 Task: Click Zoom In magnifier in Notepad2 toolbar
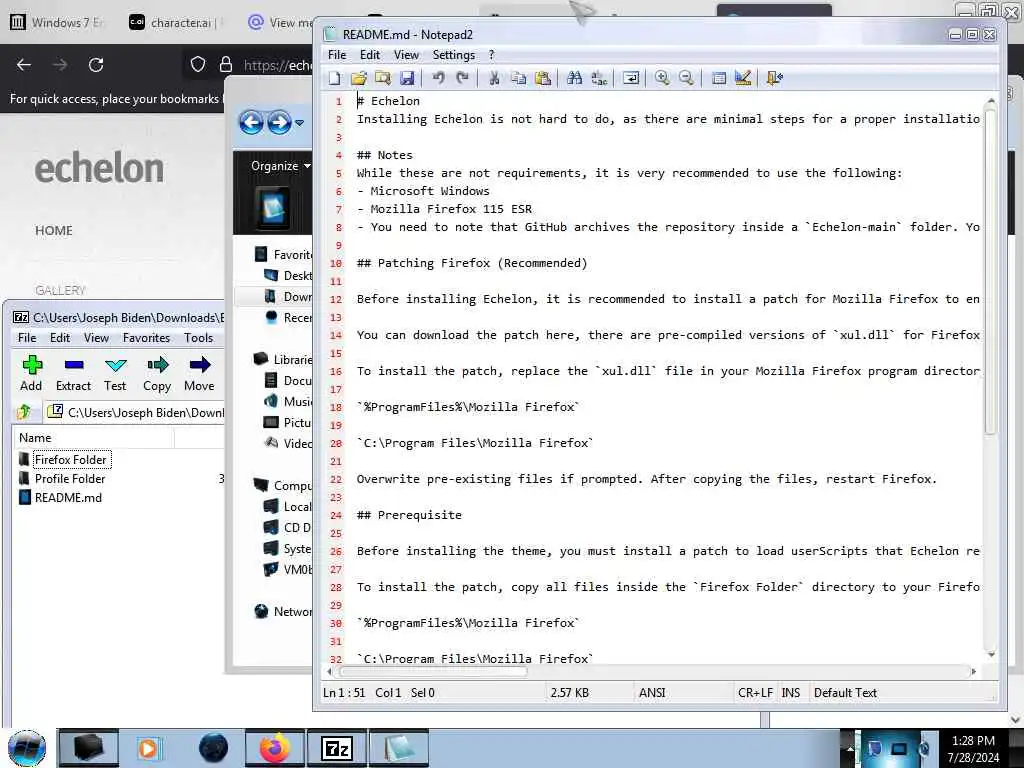coord(662,78)
